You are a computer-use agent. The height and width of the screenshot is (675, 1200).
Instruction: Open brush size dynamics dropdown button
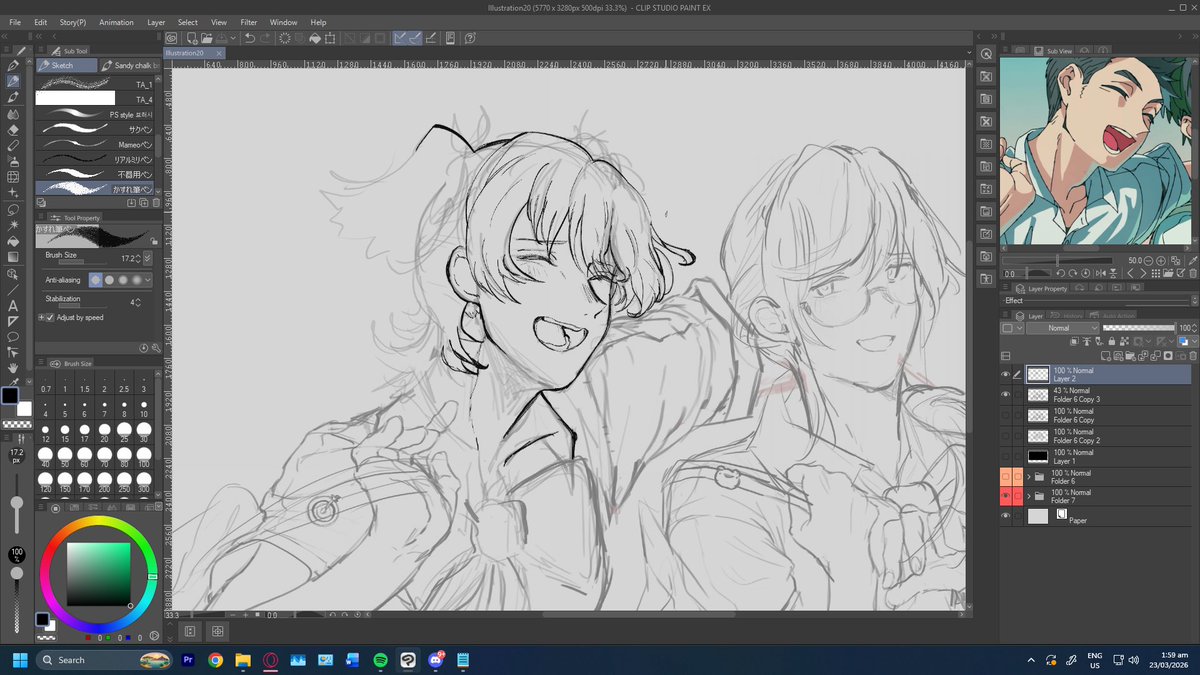[x=148, y=258]
